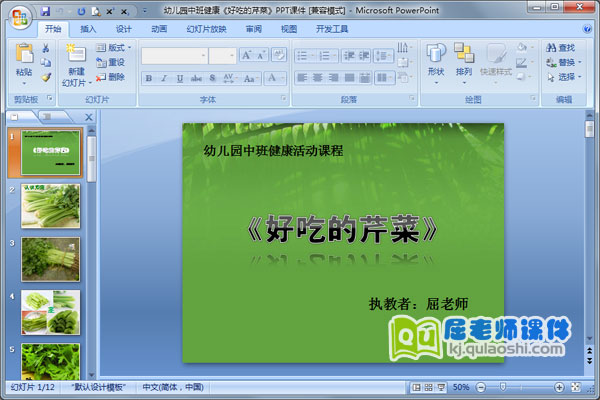Open the shape outline dropdown

click(524, 62)
